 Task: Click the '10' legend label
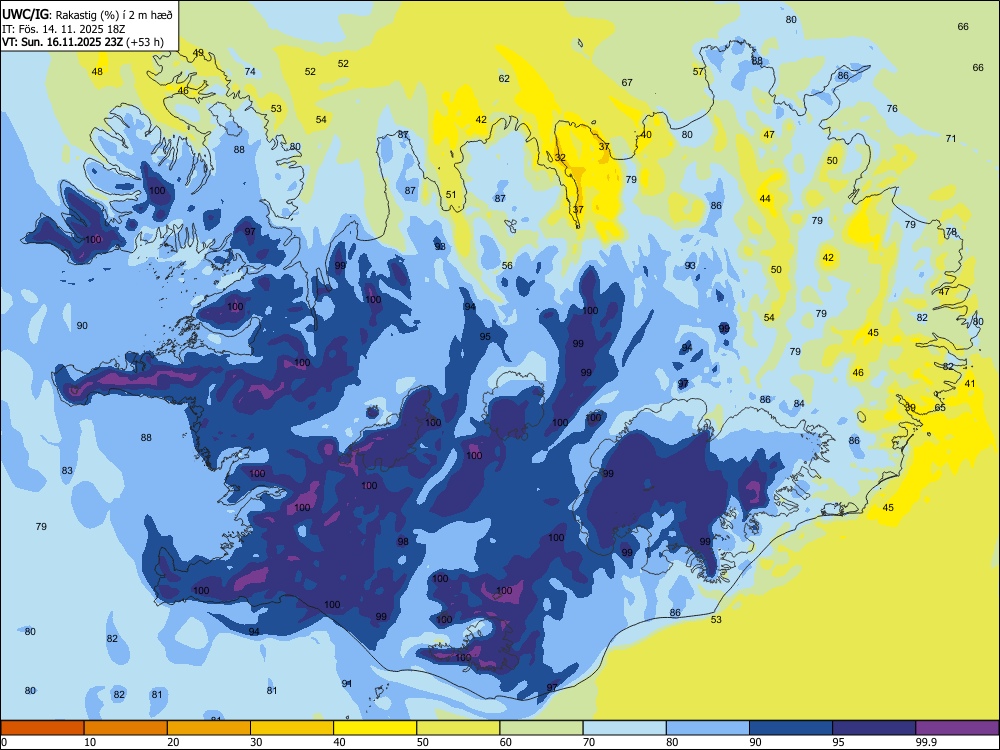point(90,742)
